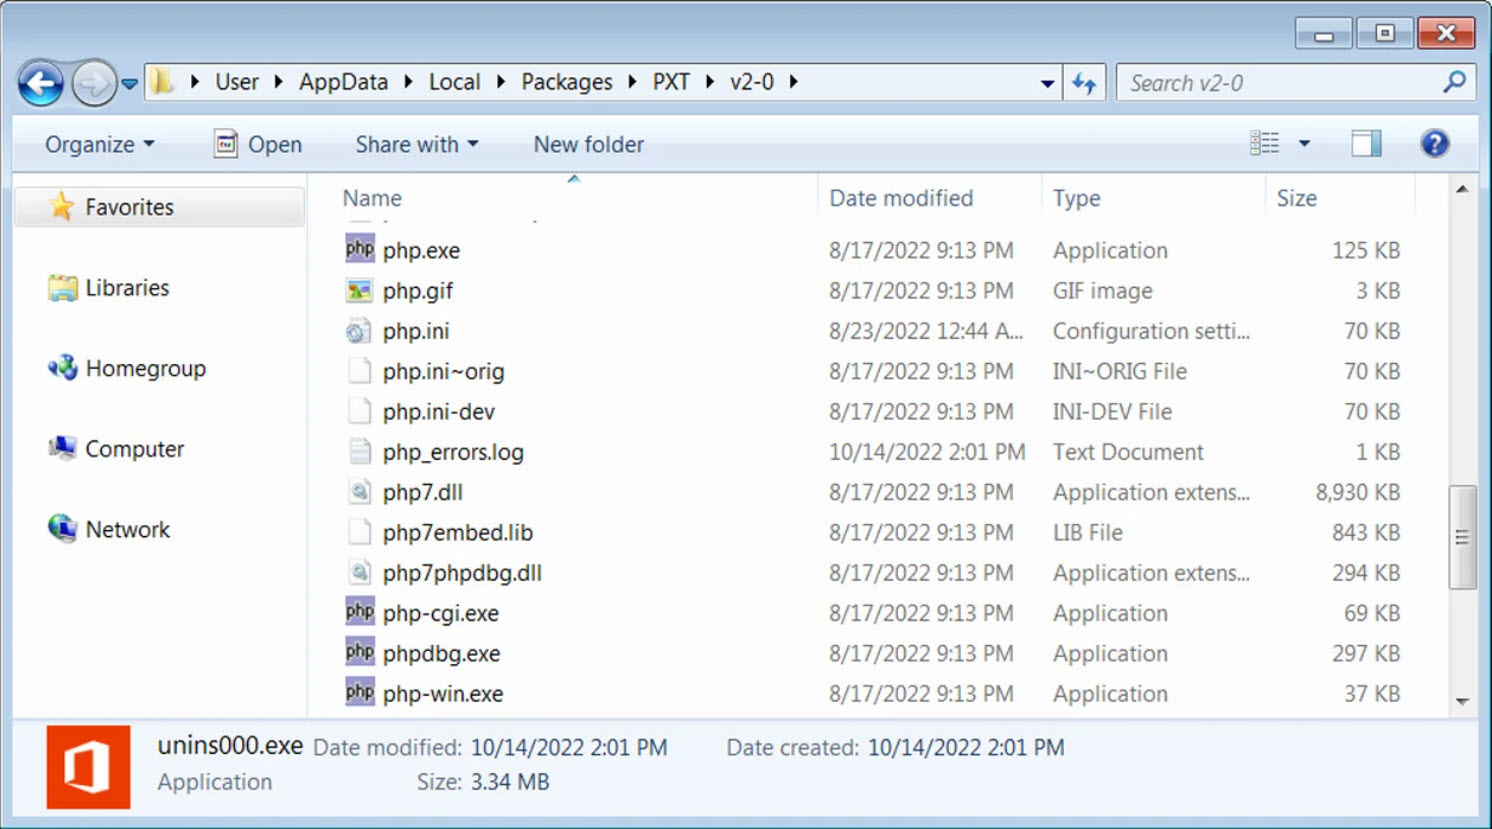Click the Forward navigation arrow button
This screenshot has height=829, width=1492.
coord(93,84)
